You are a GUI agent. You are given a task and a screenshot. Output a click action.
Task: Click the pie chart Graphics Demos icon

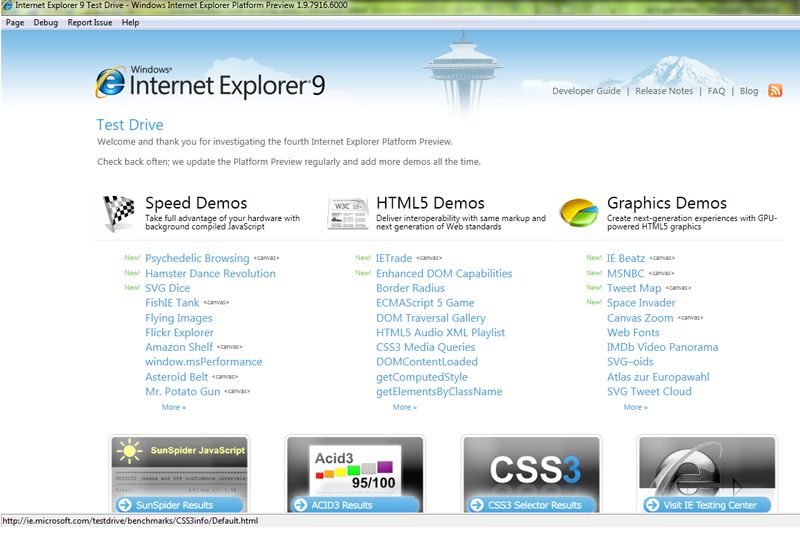579,212
